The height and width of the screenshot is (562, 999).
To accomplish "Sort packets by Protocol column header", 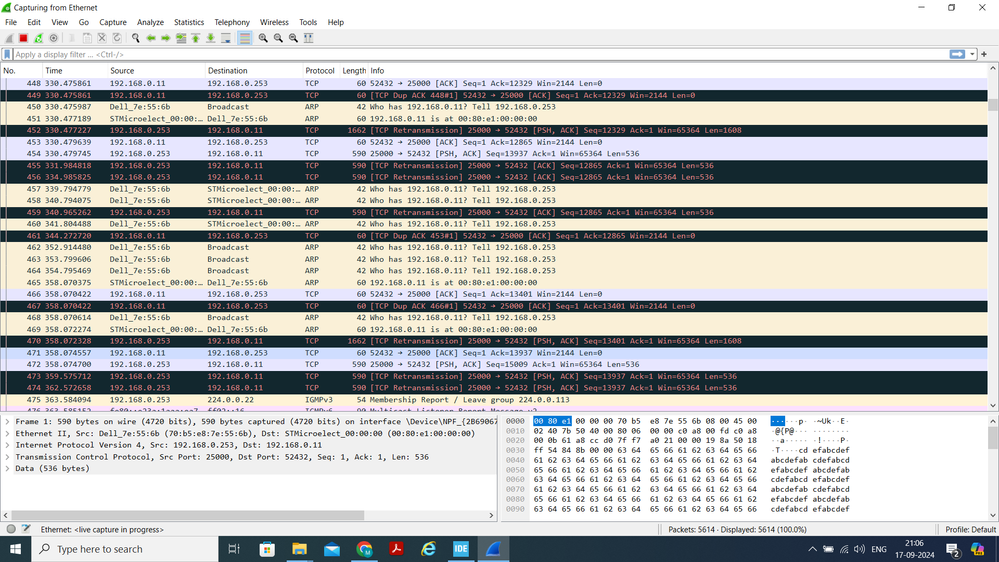I will 320,71.
